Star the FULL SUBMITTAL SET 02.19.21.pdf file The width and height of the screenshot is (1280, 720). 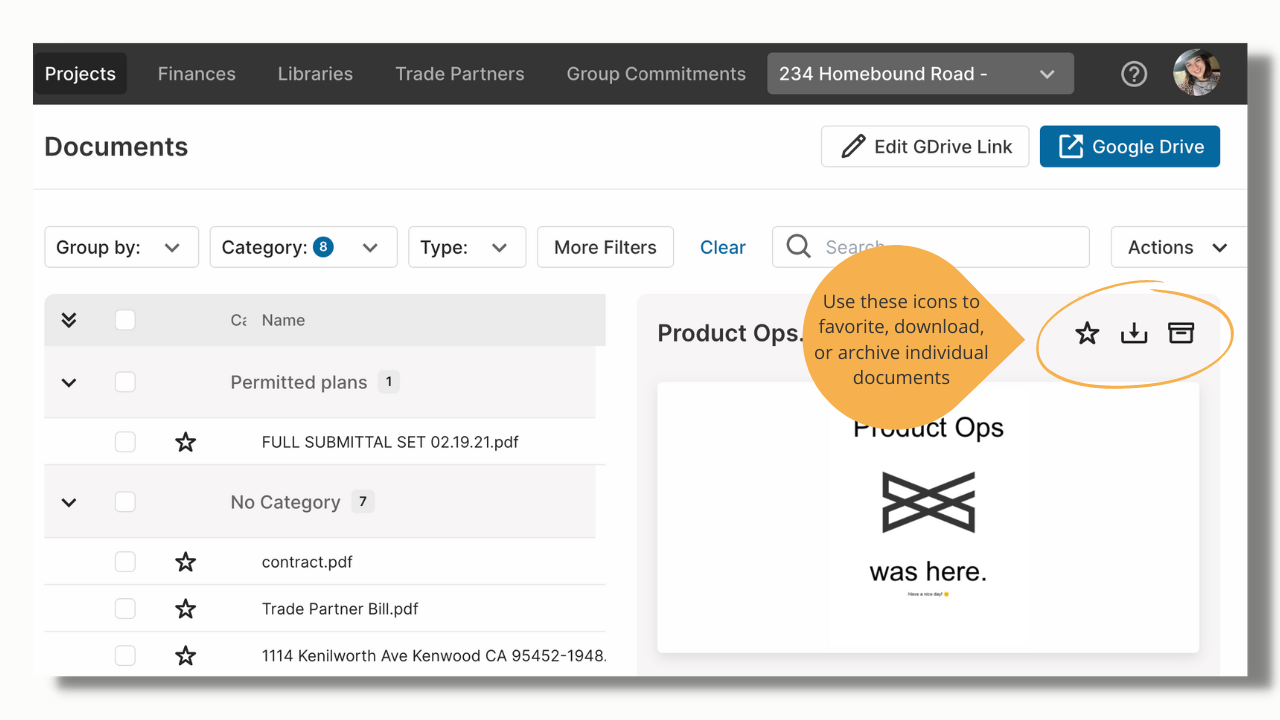point(185,442)
